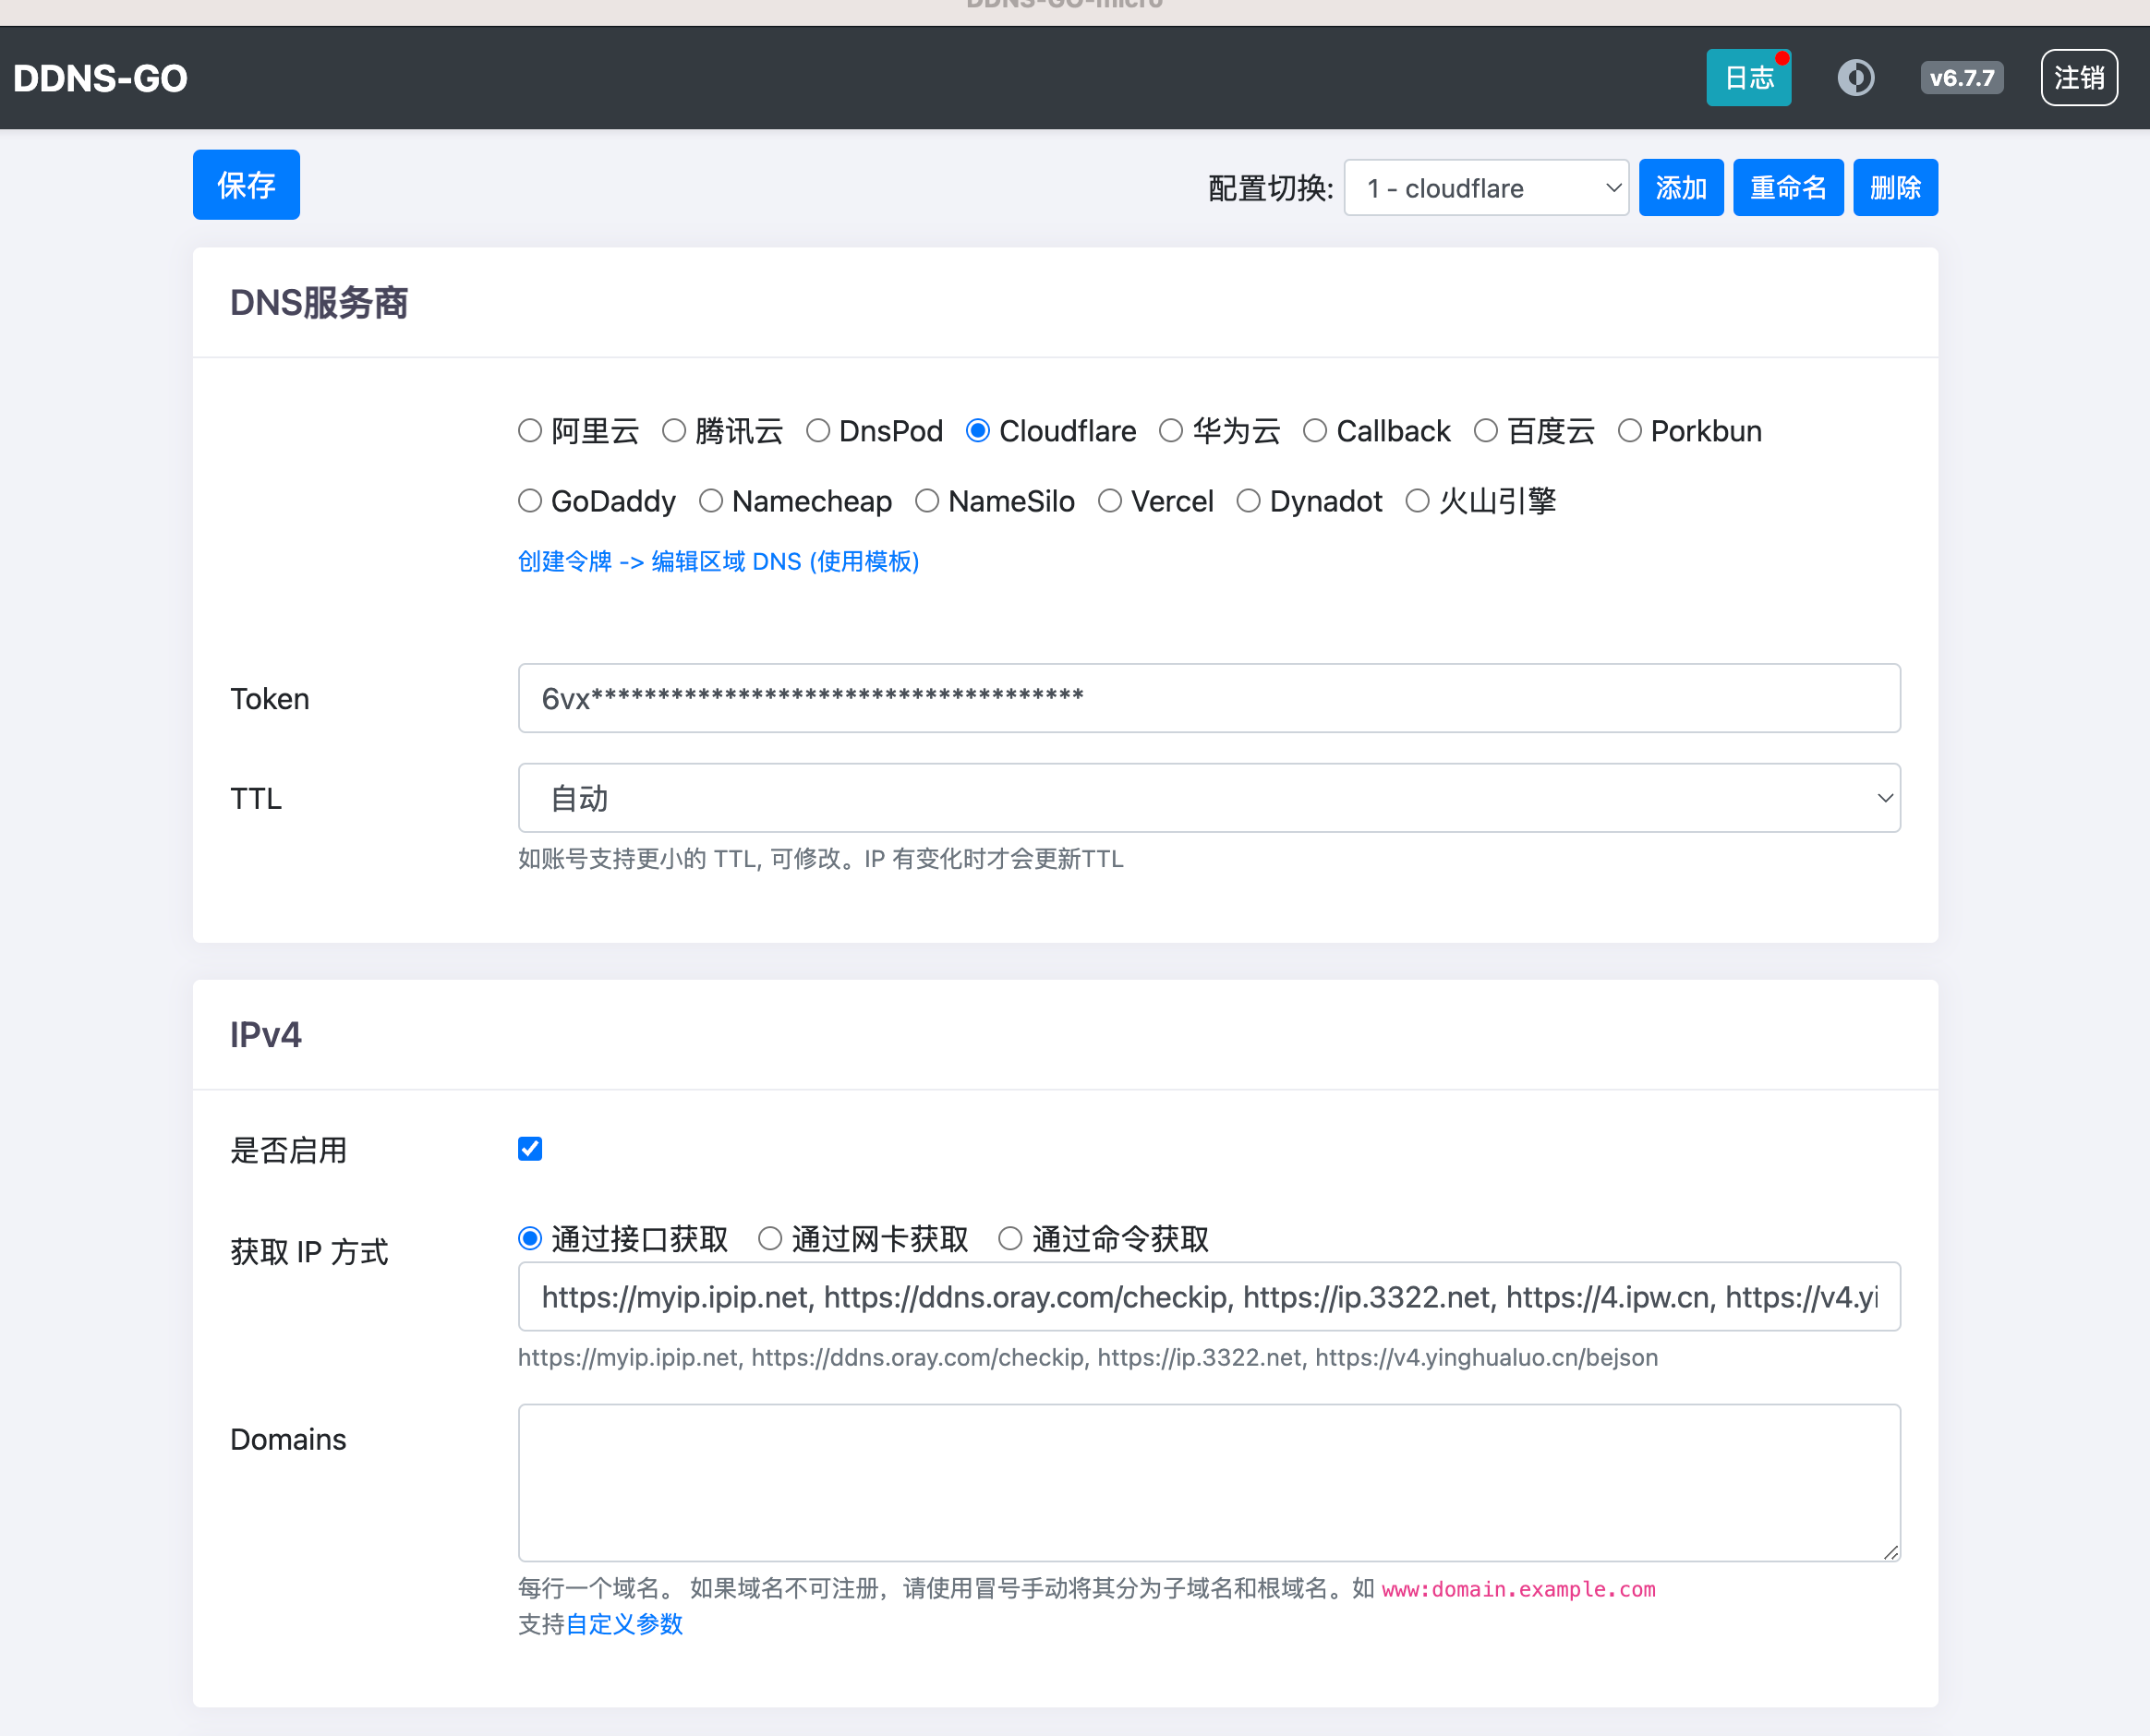This screenshot has height=1736, width=2150.
Task: Open the 日志 (logs) panel
Action: click(1748, 77)
